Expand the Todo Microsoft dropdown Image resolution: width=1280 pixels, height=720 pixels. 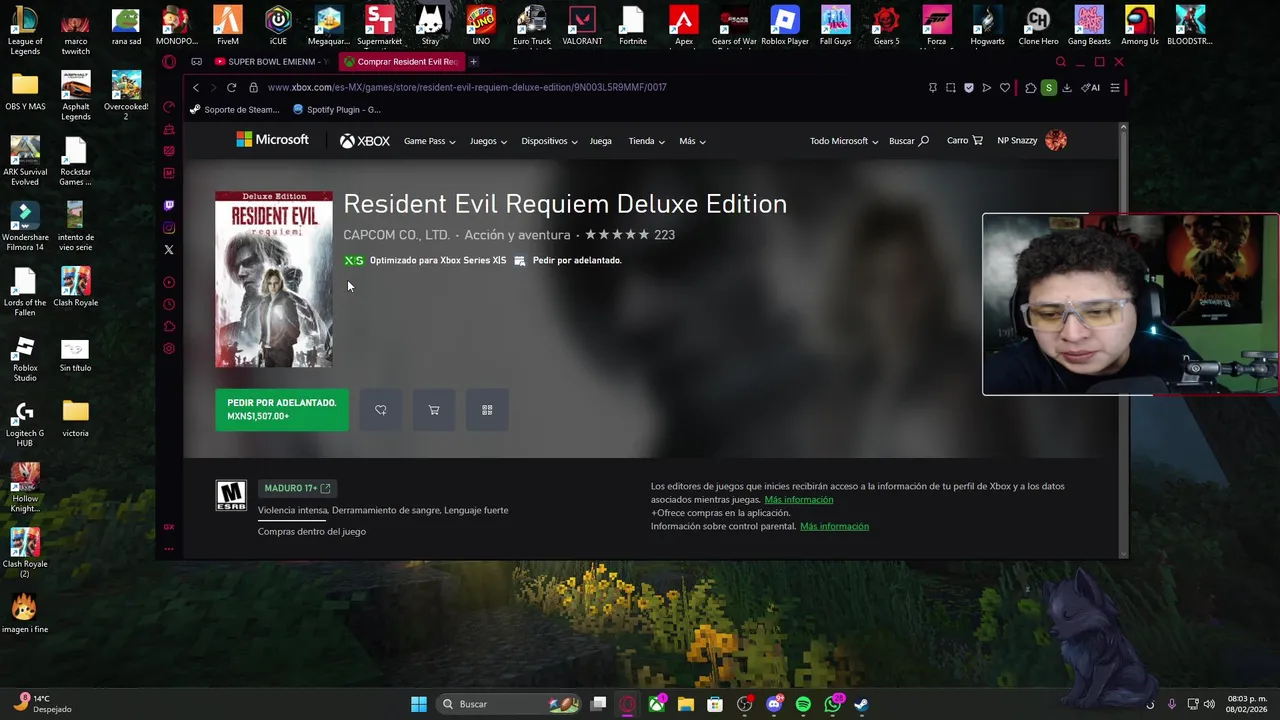(844, 141)
